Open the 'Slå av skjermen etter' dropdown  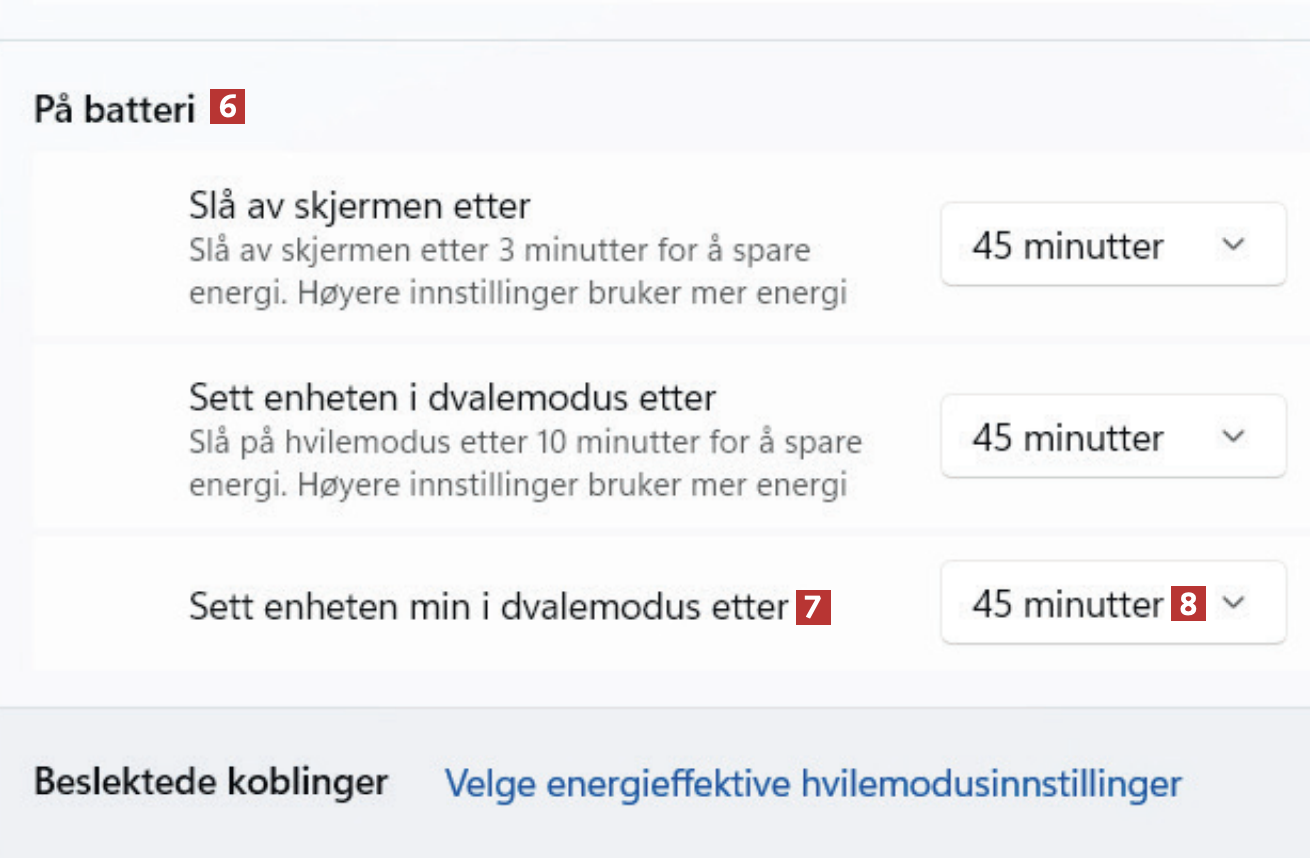(1112, 245)
